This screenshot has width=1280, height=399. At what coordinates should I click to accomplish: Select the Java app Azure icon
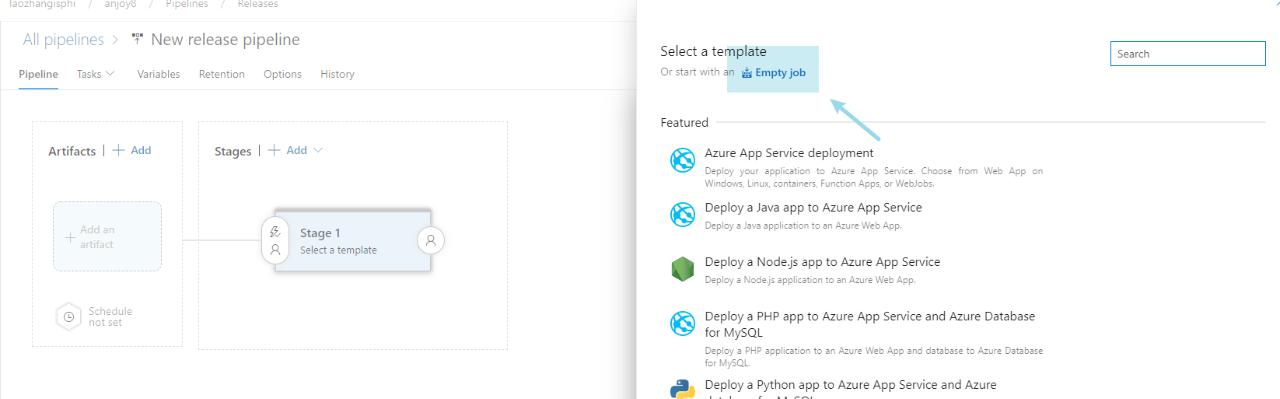682,214
